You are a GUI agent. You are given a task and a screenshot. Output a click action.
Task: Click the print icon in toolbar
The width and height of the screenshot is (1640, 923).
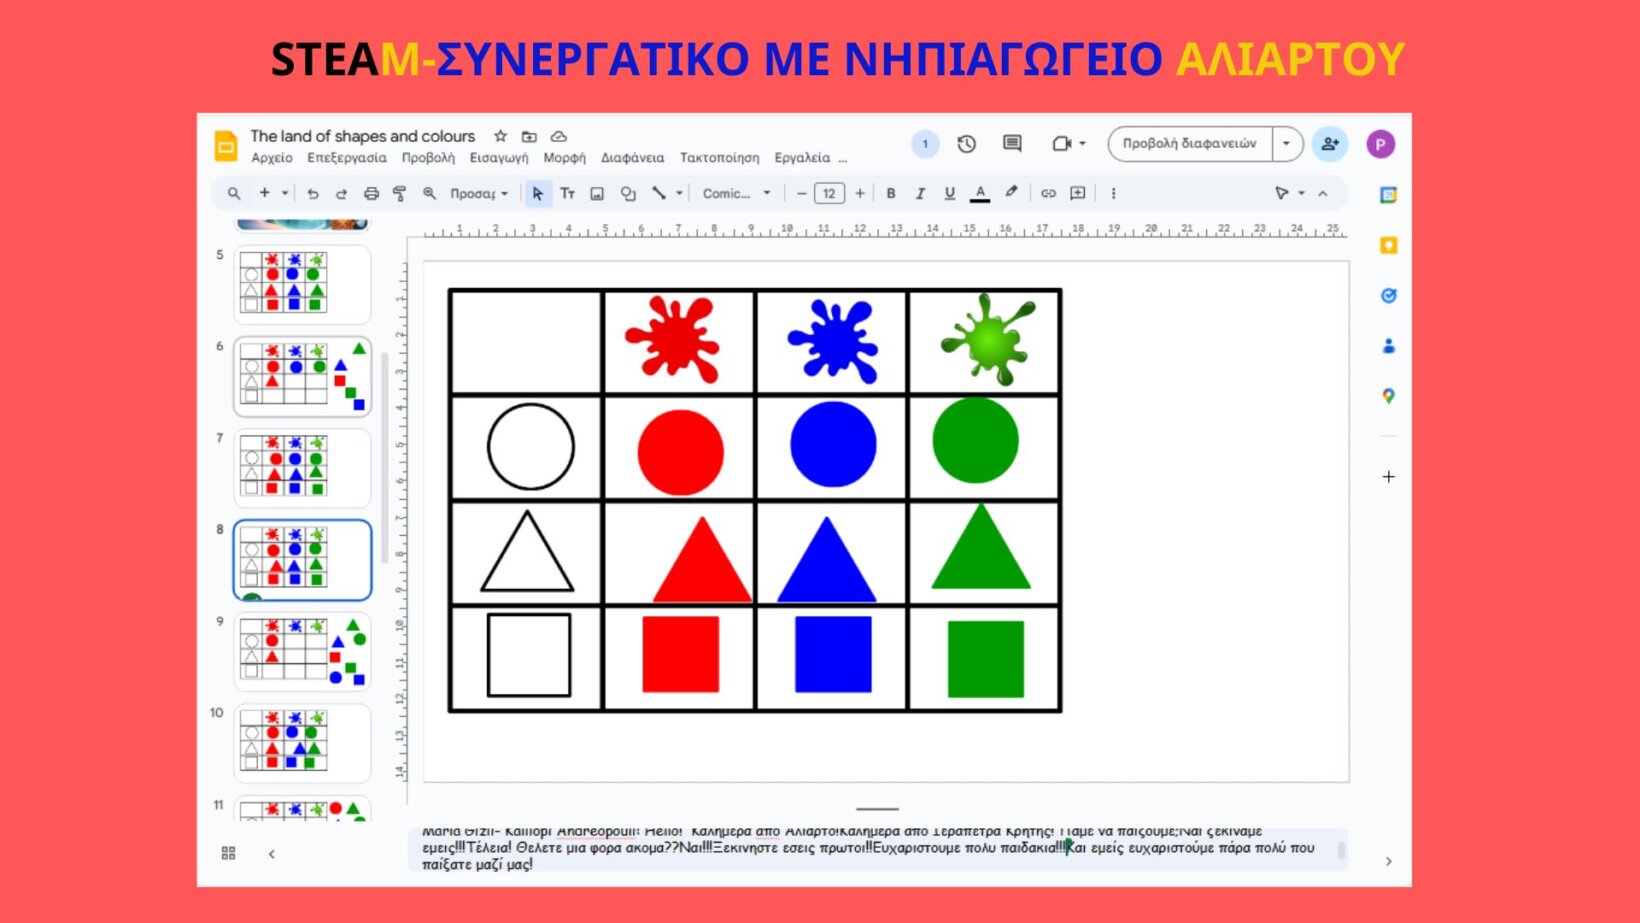371,194
